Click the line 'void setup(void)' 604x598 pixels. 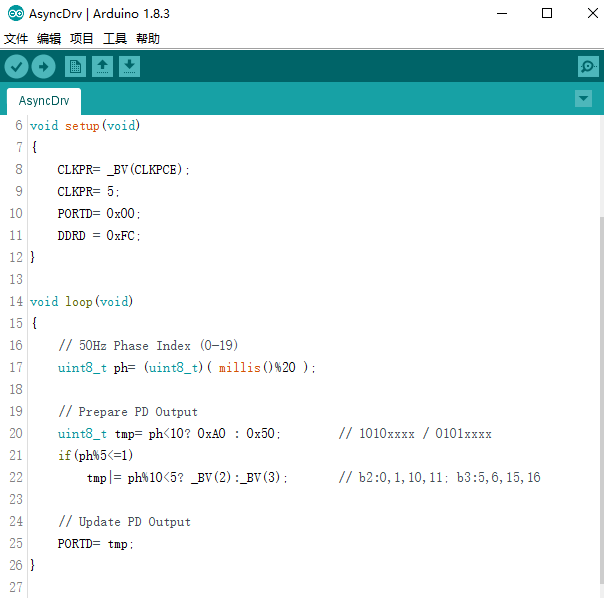click(85, 126)
